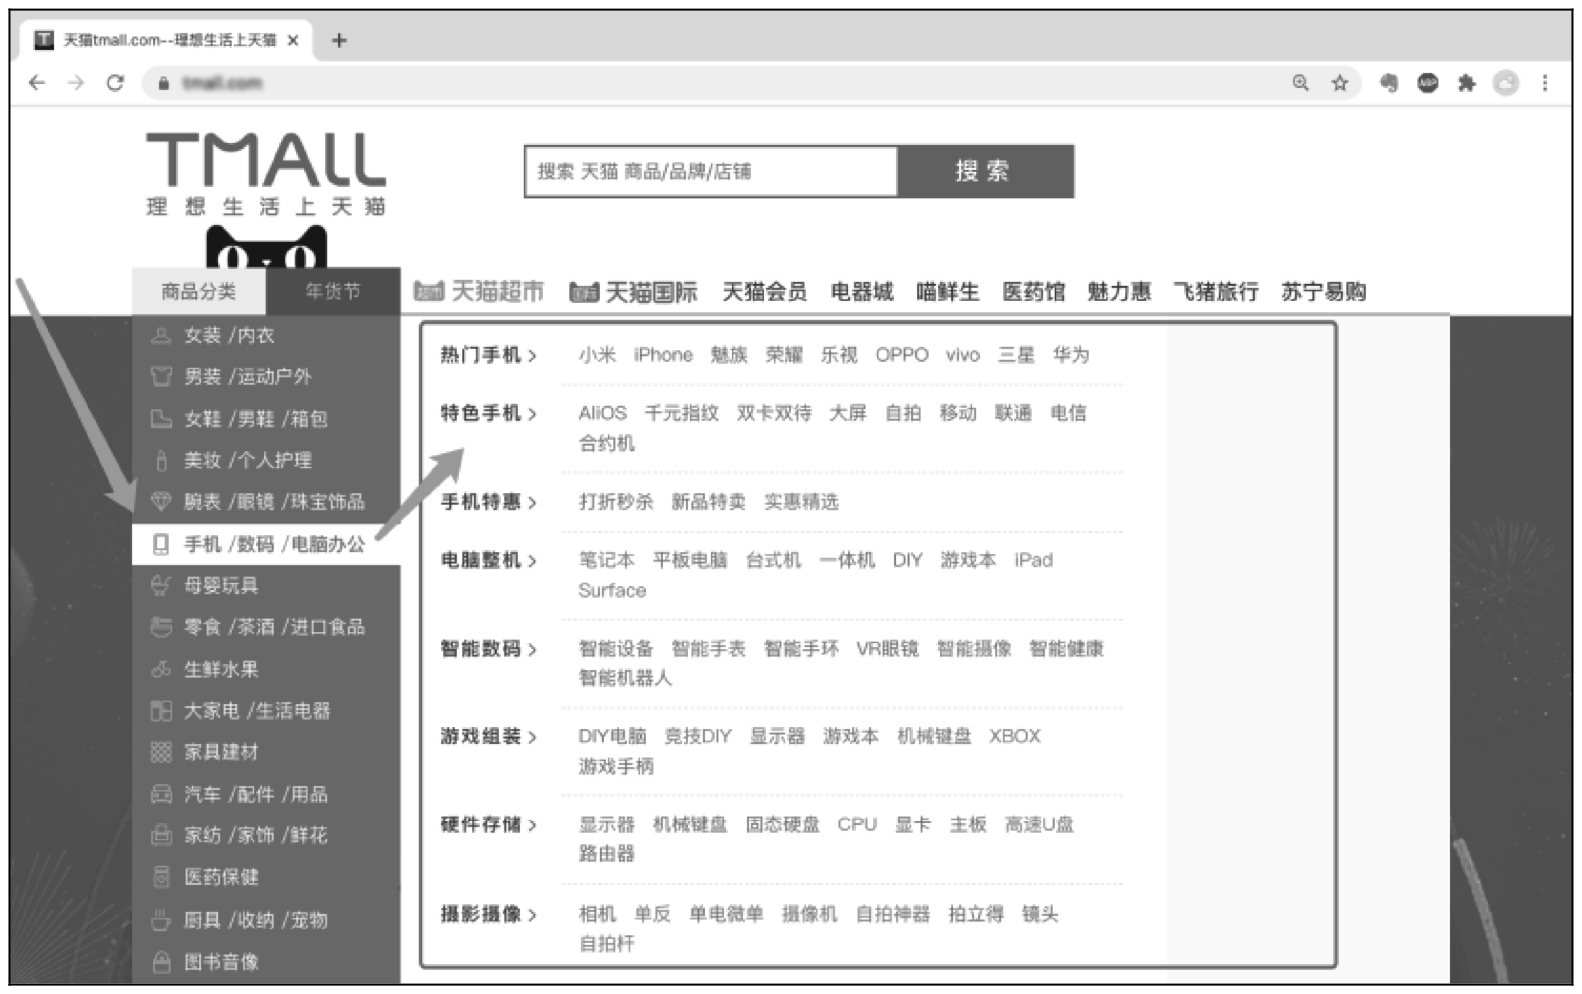
Task: Click the browser forward arrow
Action: tap(76, 83)
